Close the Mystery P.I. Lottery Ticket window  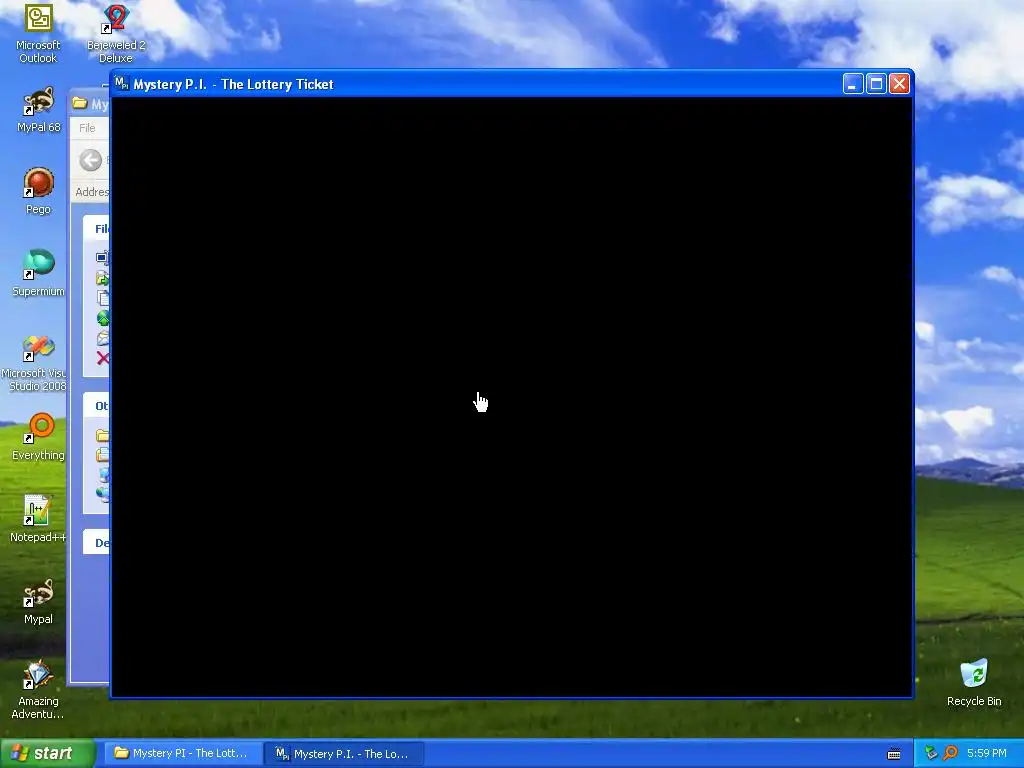point(899,84)
